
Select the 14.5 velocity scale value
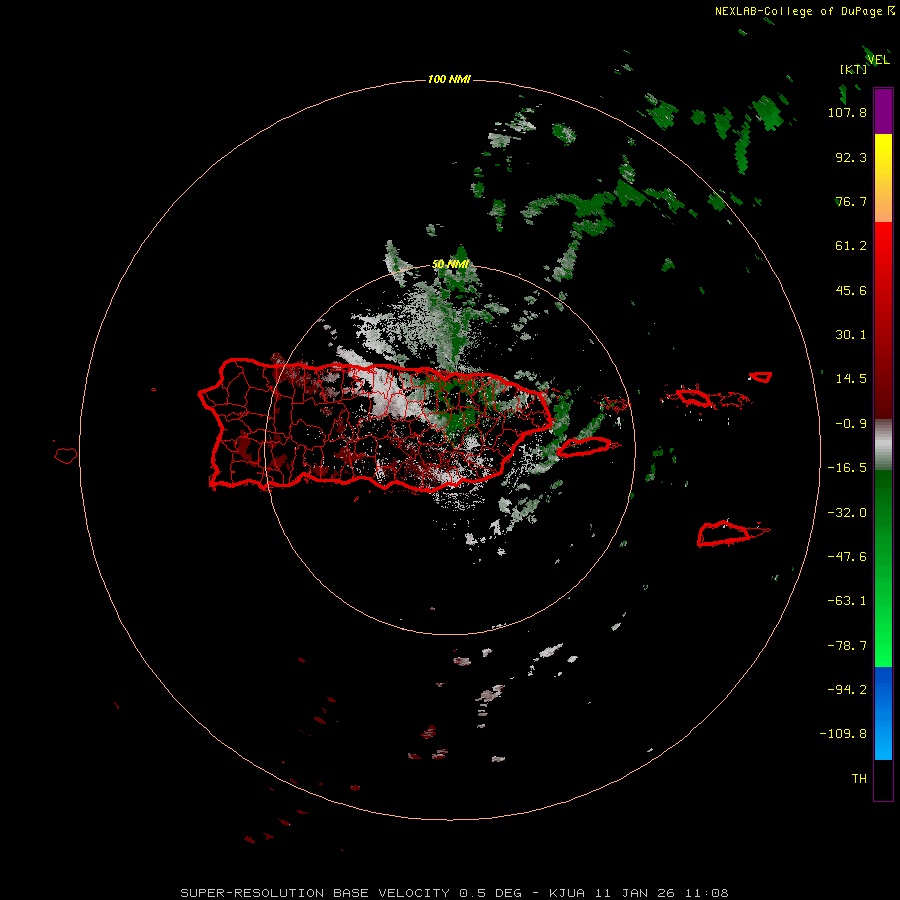coord(851,379)
